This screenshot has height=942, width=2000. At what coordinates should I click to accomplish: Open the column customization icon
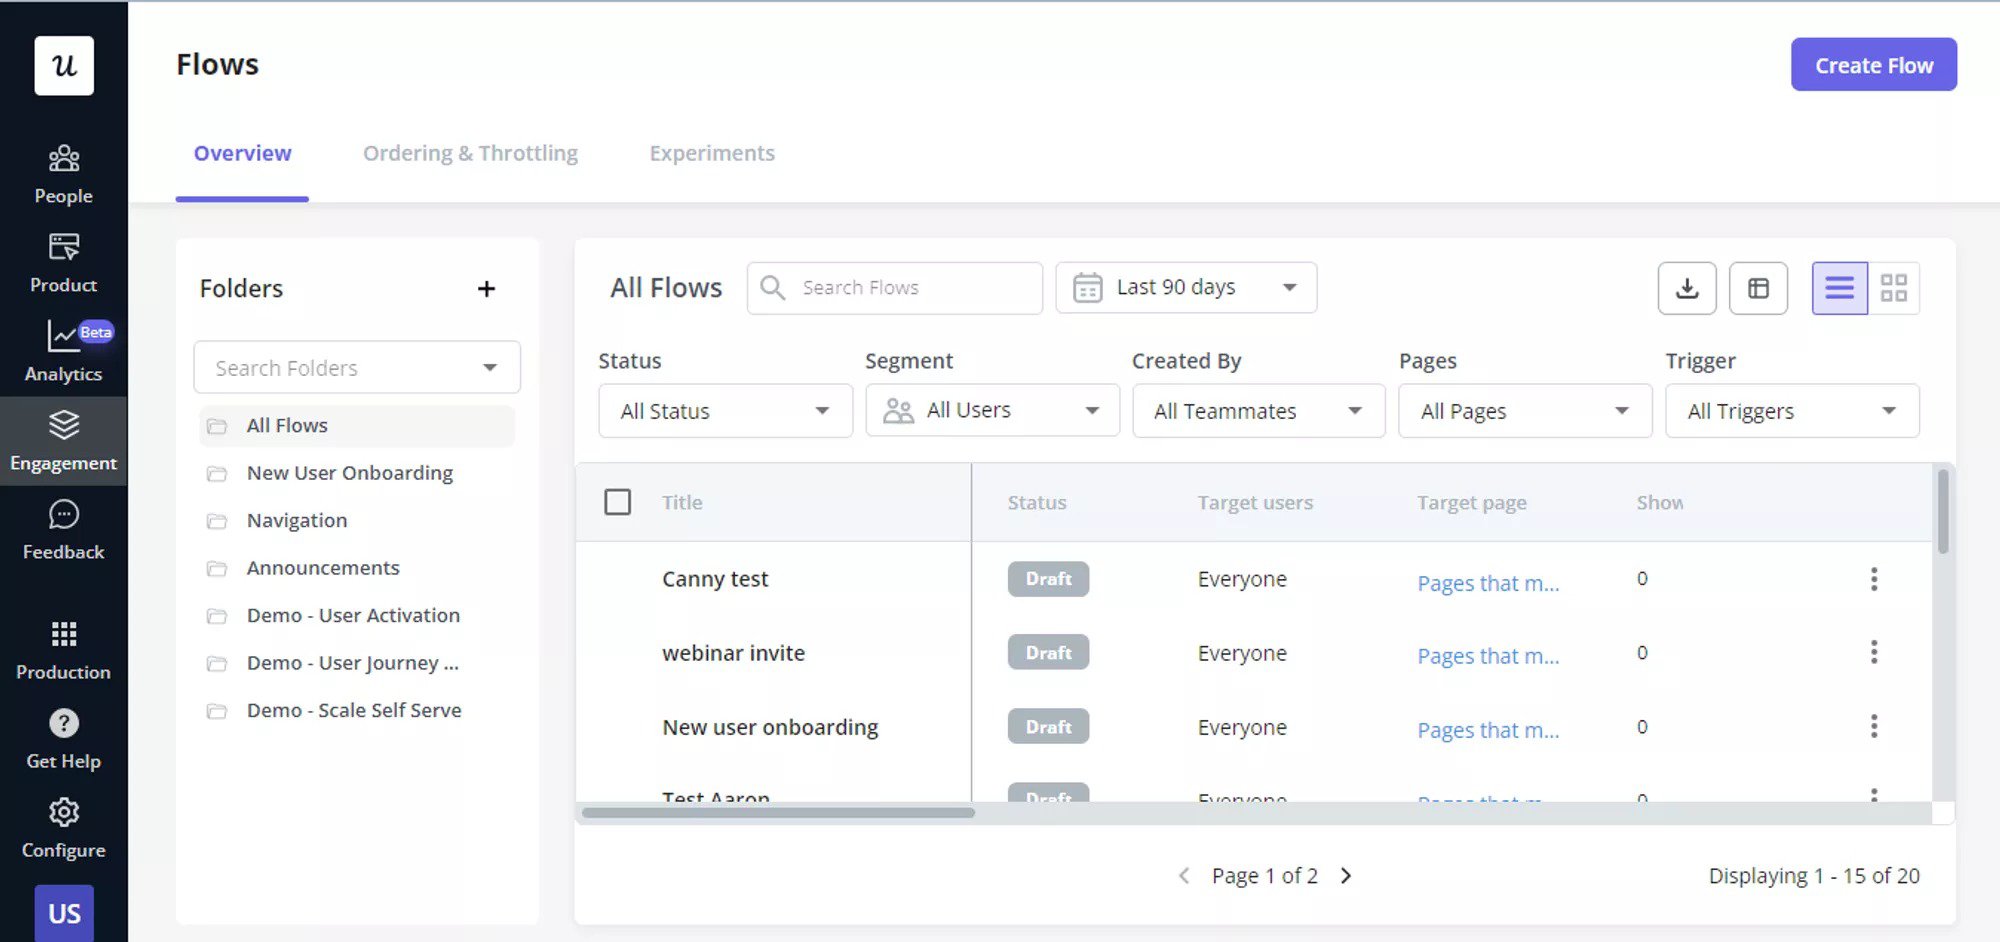1758,288
